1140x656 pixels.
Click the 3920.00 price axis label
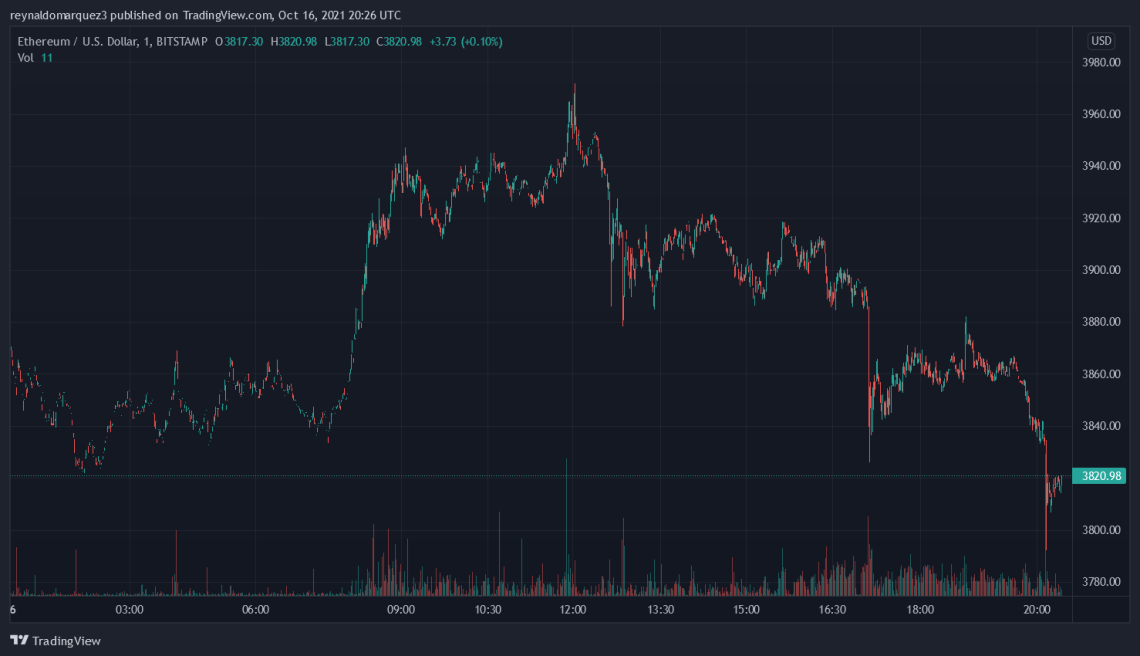click(x=1101, y=218)
